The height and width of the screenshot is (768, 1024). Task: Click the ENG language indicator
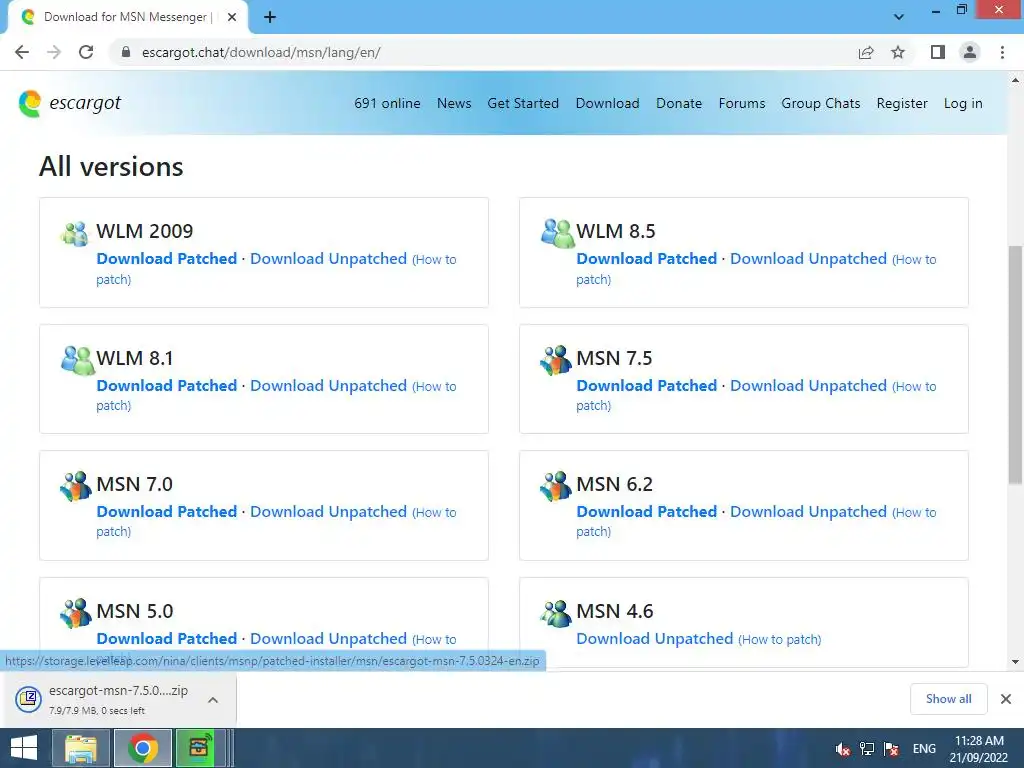[924, 749]
